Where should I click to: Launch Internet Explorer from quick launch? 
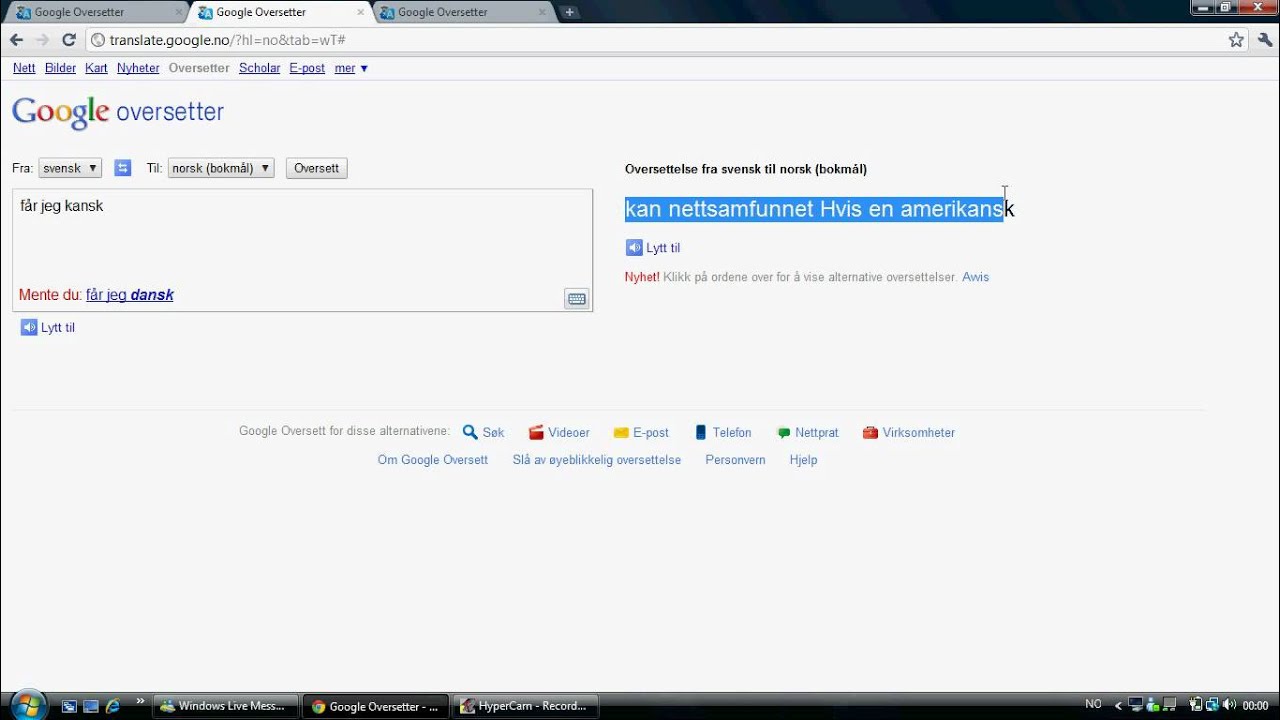[x=112, y=706]
